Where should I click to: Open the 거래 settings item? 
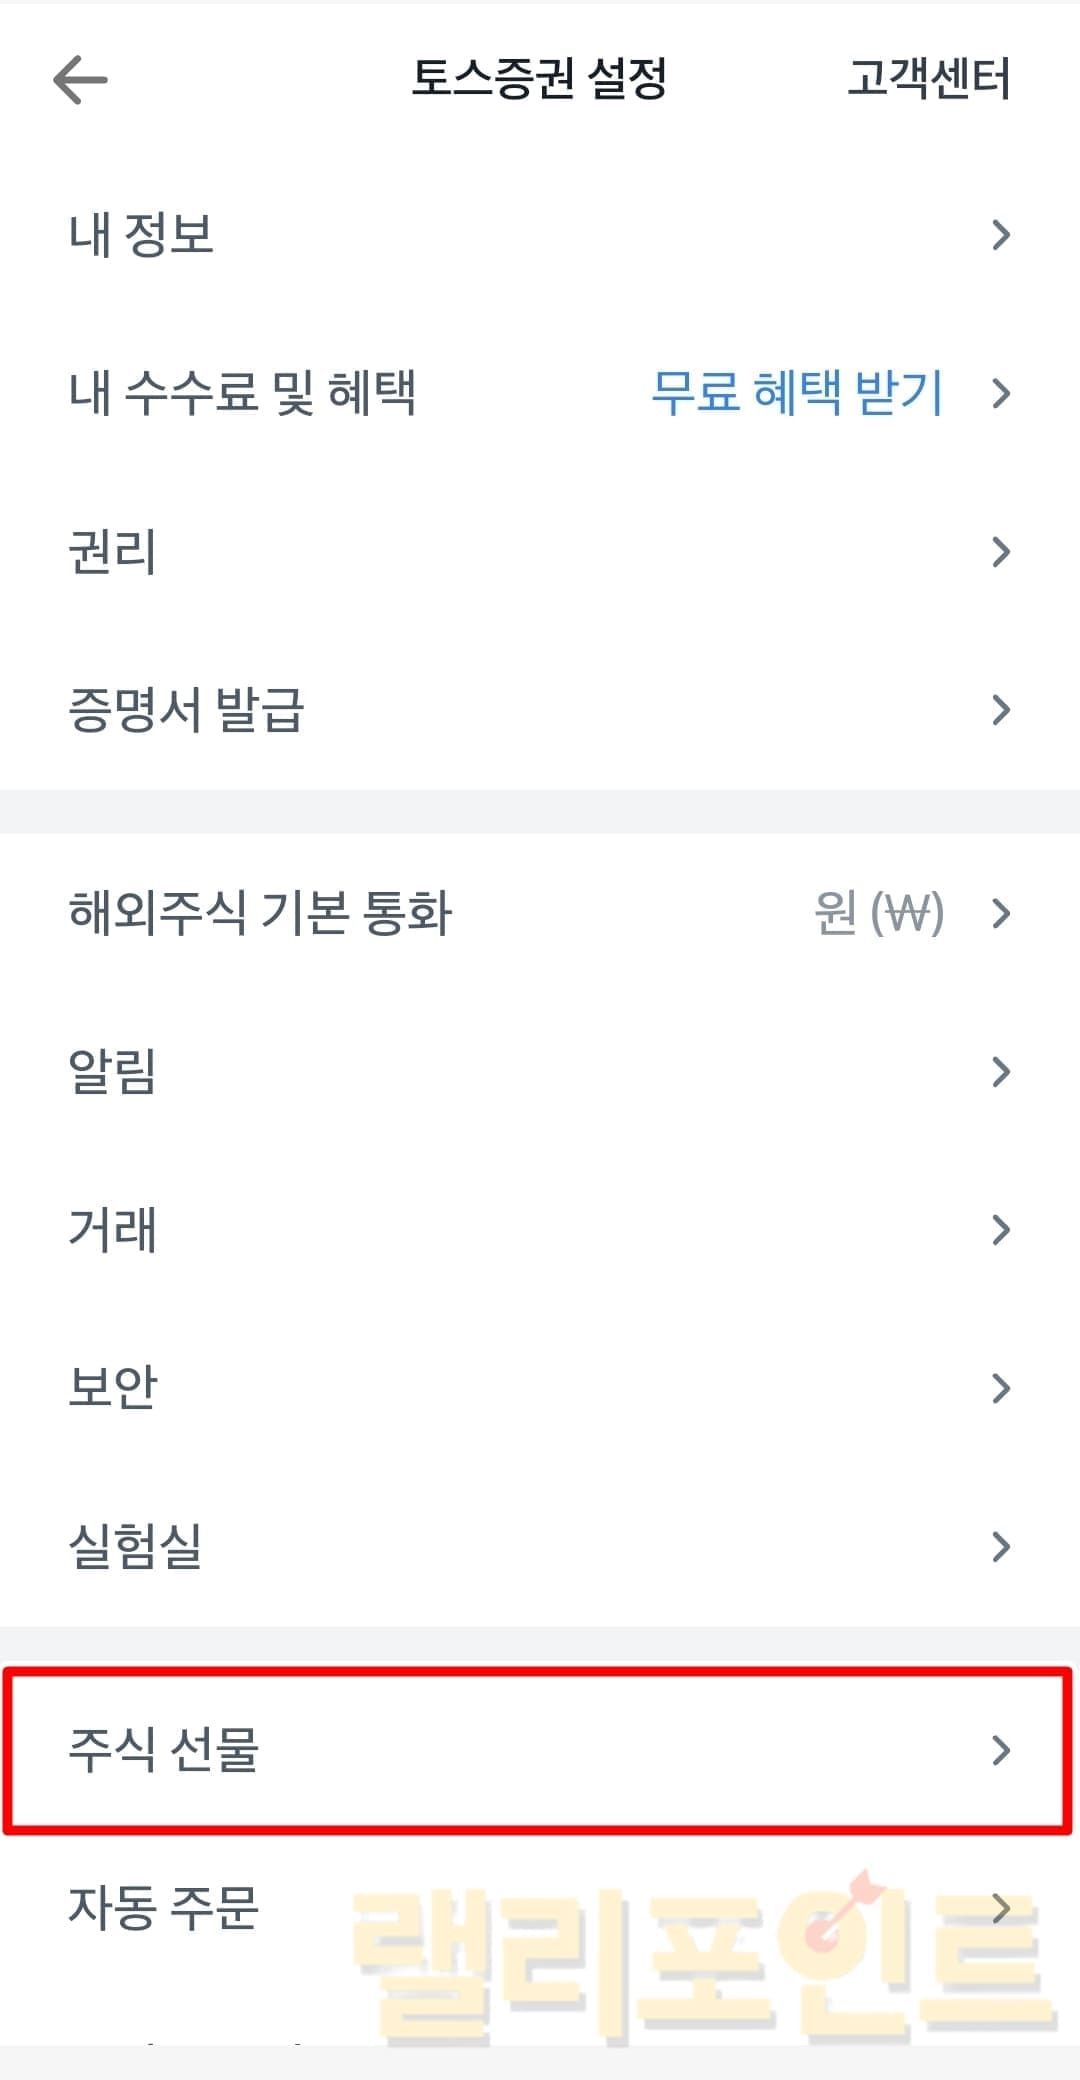tap(112, 1229)
